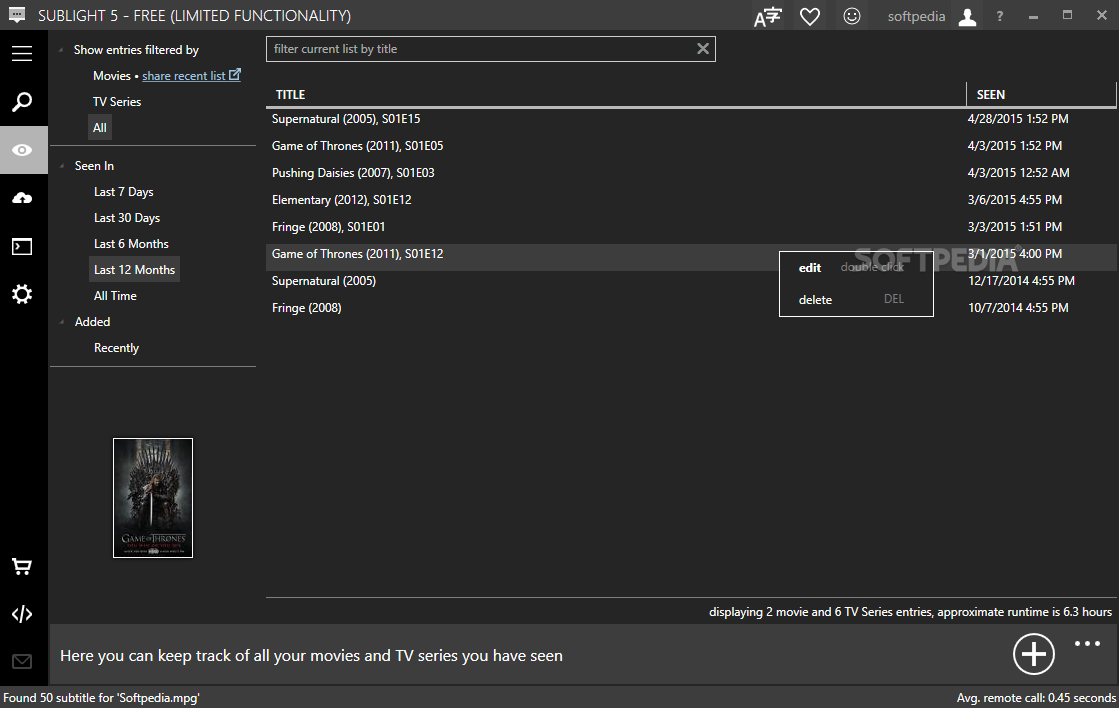The height and width of the screenshot is (708, 1119).
Task: Click 'Avg. remote call: 0.45 seconds' status
Action: click(1036, 698)
